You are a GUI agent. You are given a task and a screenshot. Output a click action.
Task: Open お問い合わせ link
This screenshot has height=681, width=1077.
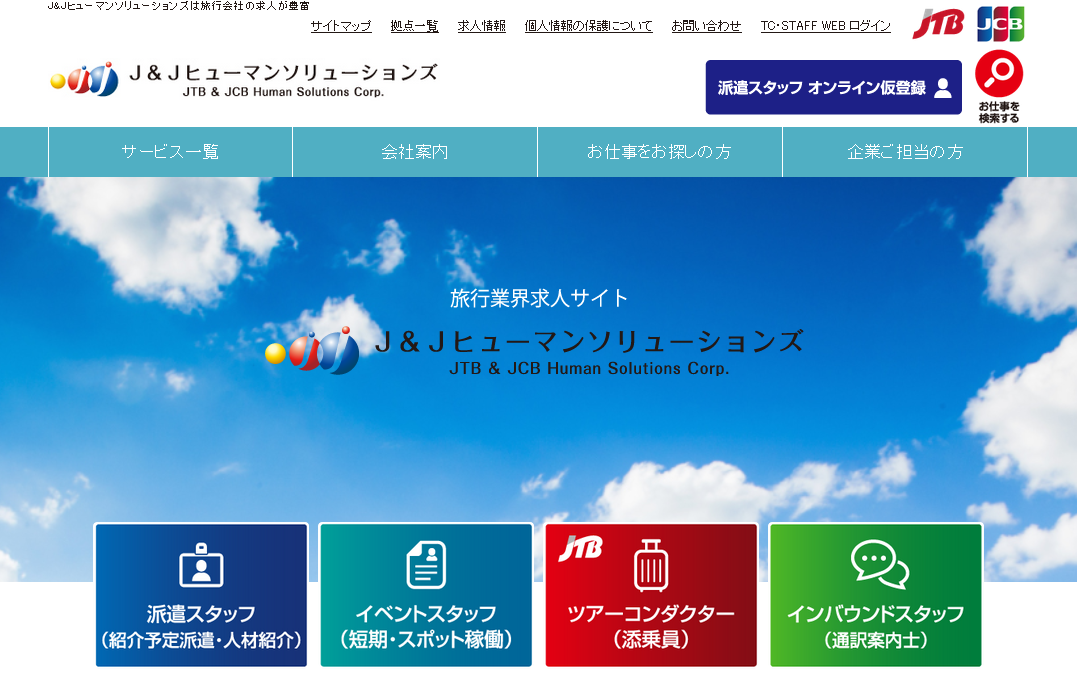click(x=706, y=26)
